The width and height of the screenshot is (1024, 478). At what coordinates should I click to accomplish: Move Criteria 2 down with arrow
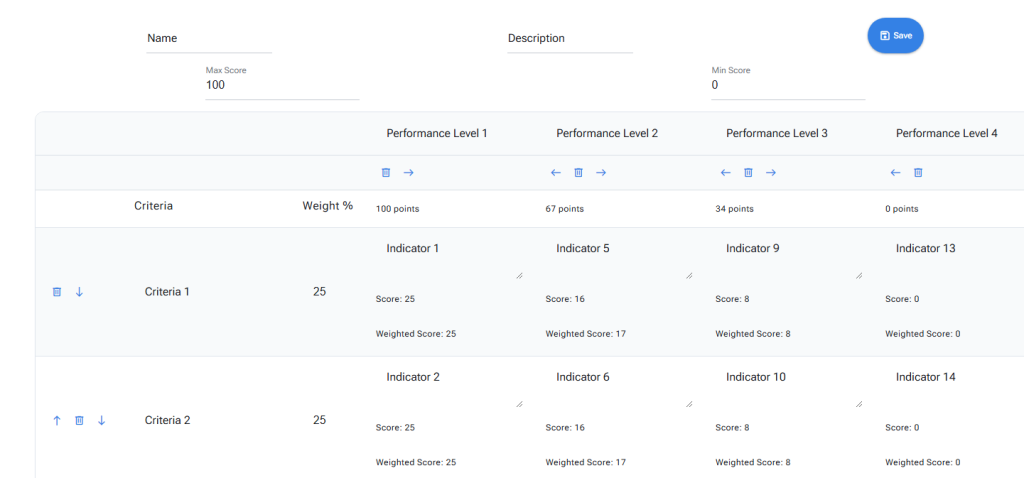click(101, 421)
